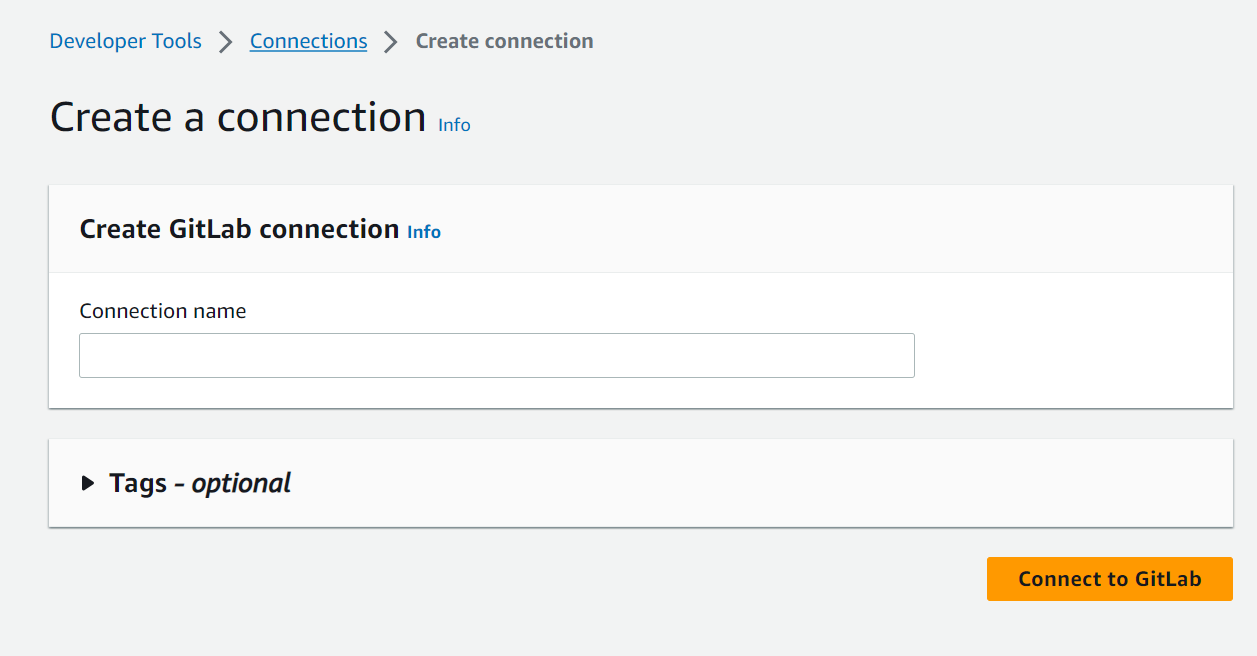Activate the orange GitLab connect button
Screen dimensions: 1257x656
1109,578
